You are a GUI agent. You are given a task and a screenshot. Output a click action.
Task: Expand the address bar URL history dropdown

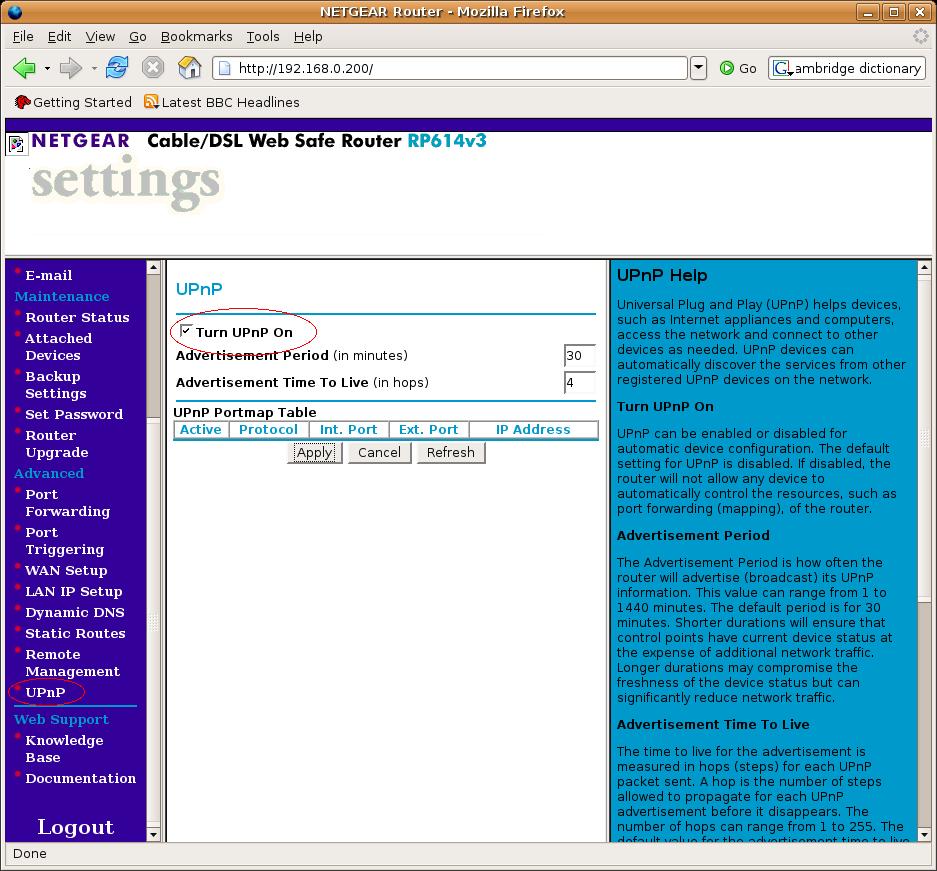click(x=698, y=68)
